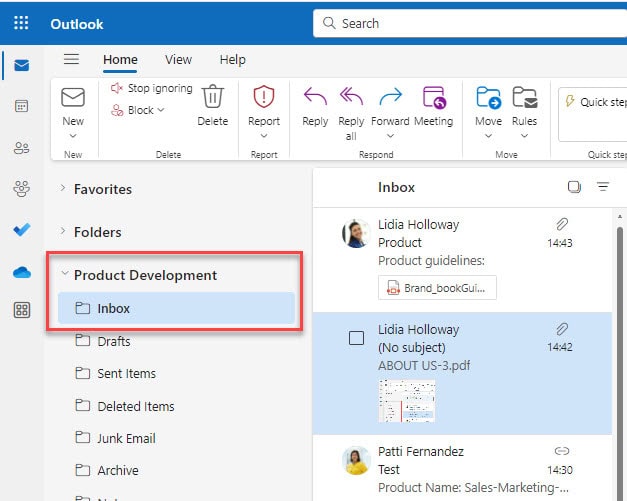Screen dimensions: 627x501
Task: Click the Move to folder icon
Action: pyautogui.click(x=488, y=97)
